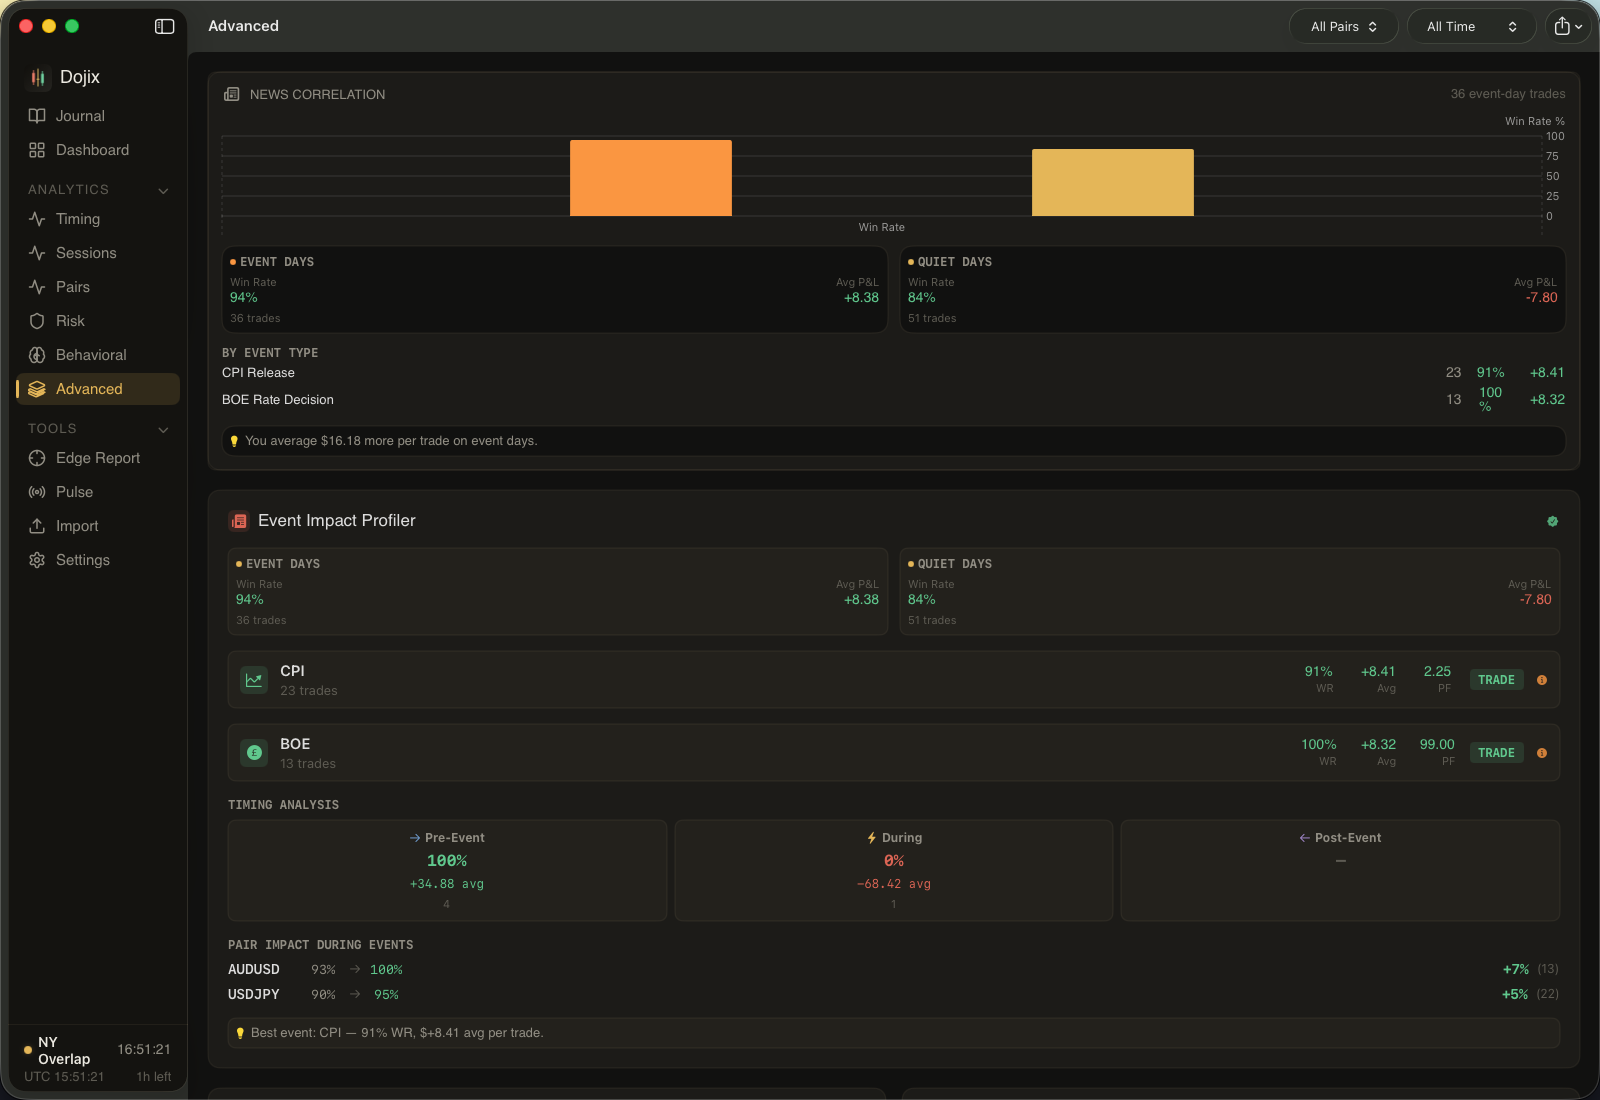Open the All Pairs dropdown
This screenshot has height=1100, width=1600.
click(1343, 26)
